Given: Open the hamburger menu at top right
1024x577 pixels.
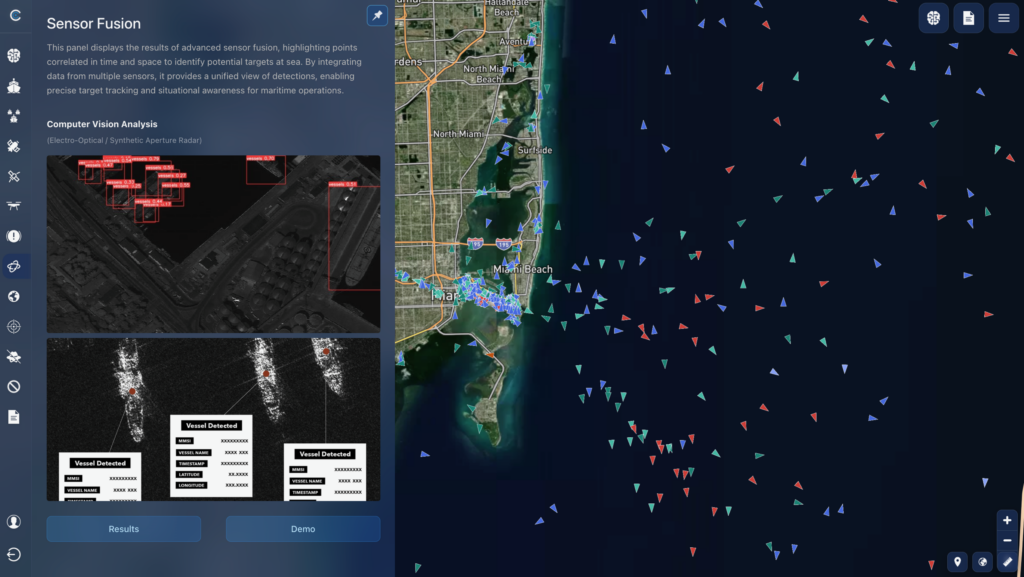Looking at the screenshot, I should (1003, 18).
